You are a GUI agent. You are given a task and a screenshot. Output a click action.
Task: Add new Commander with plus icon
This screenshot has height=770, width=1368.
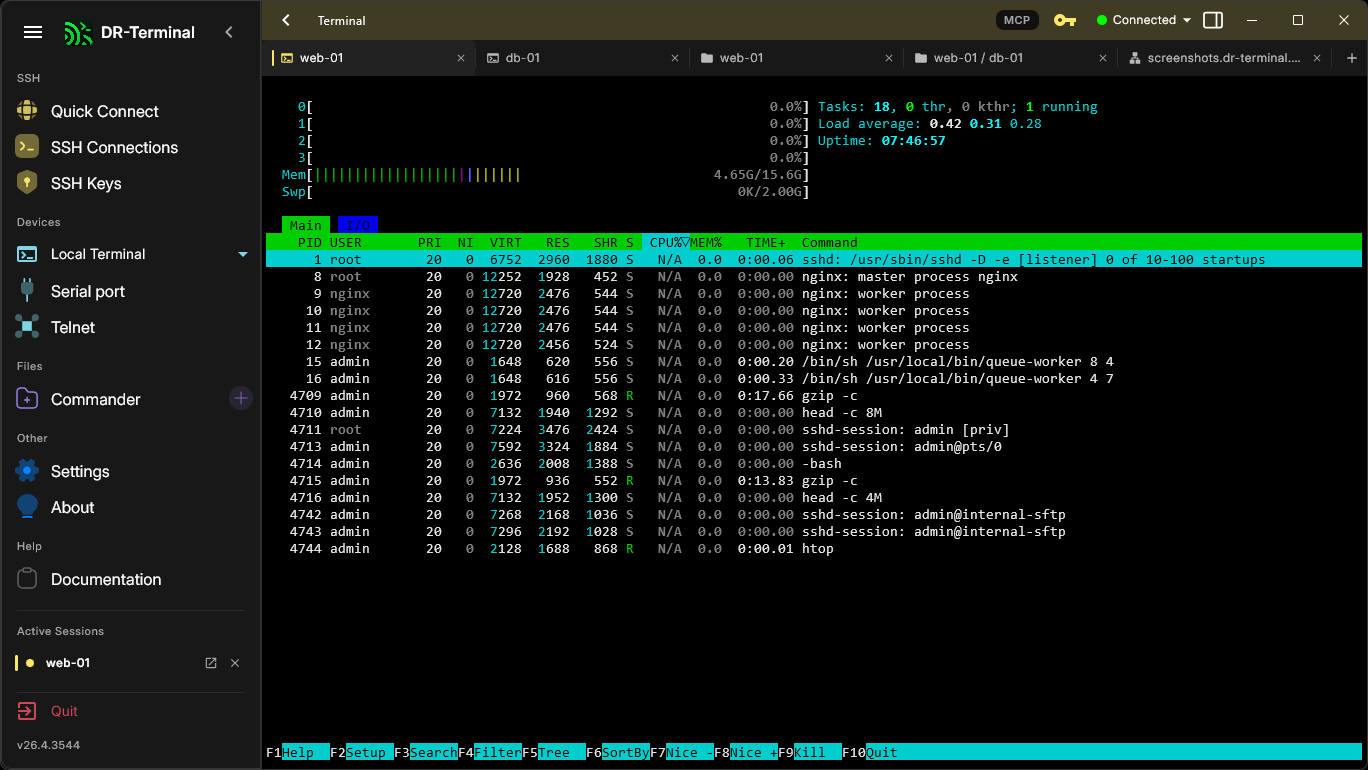point(241,398)
